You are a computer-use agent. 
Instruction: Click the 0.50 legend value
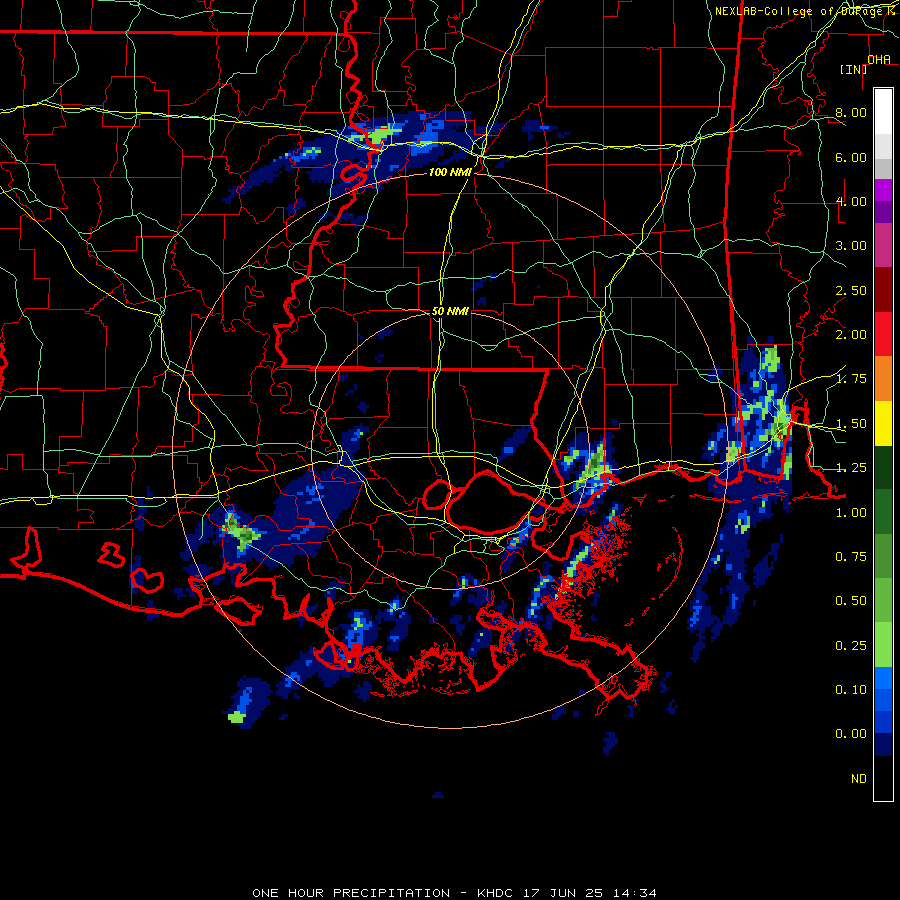click(x=851, y=601)
